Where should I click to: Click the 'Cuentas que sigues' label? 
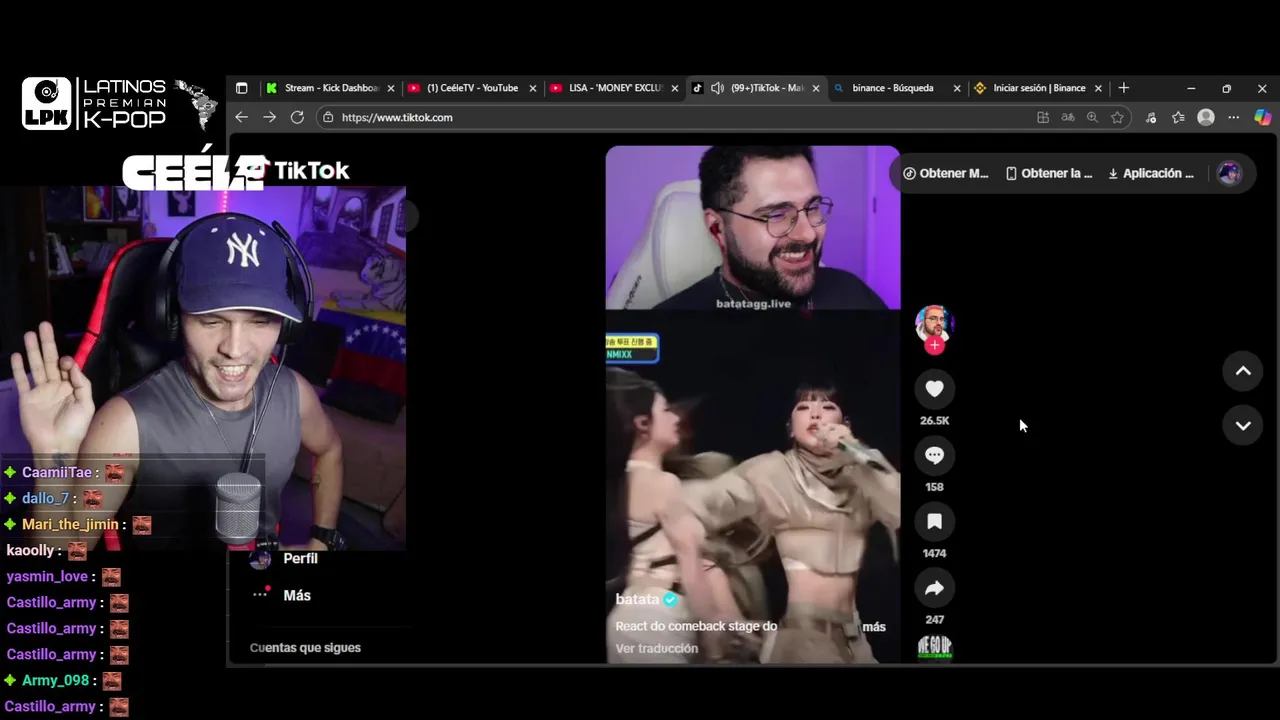tap(305, 648)
